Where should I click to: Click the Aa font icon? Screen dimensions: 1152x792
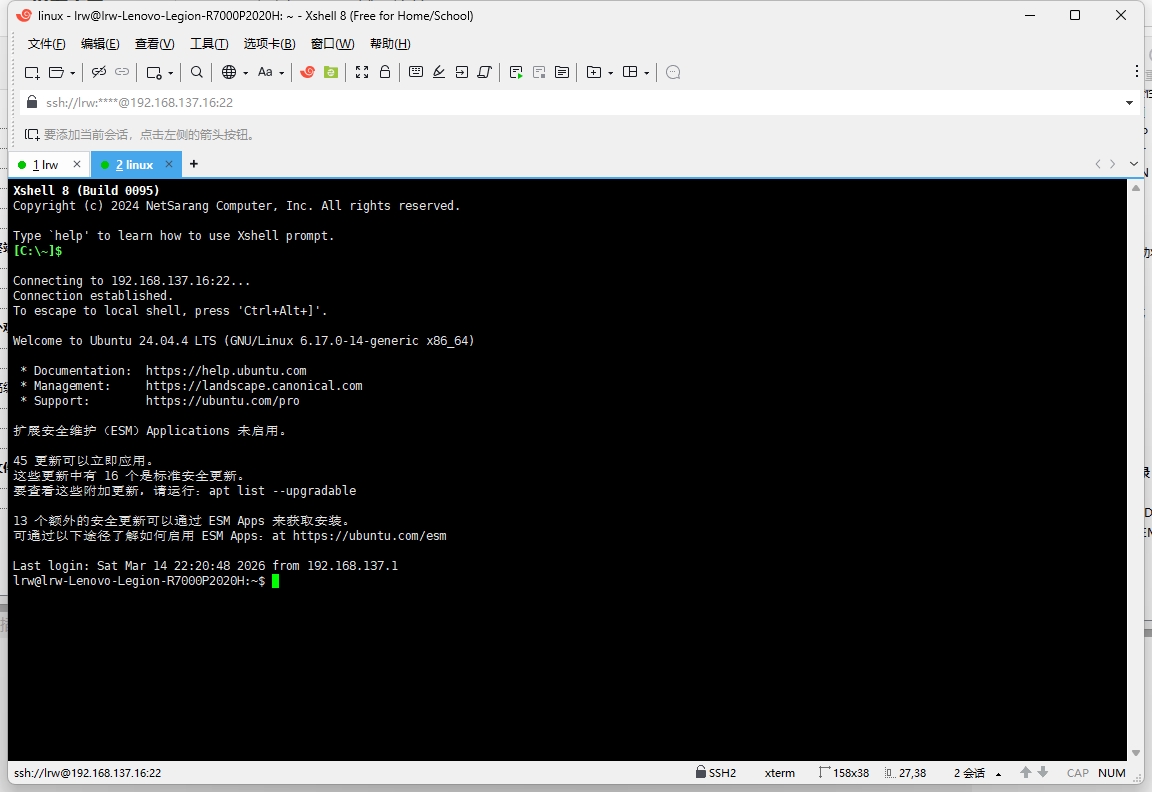coord(265,72)
